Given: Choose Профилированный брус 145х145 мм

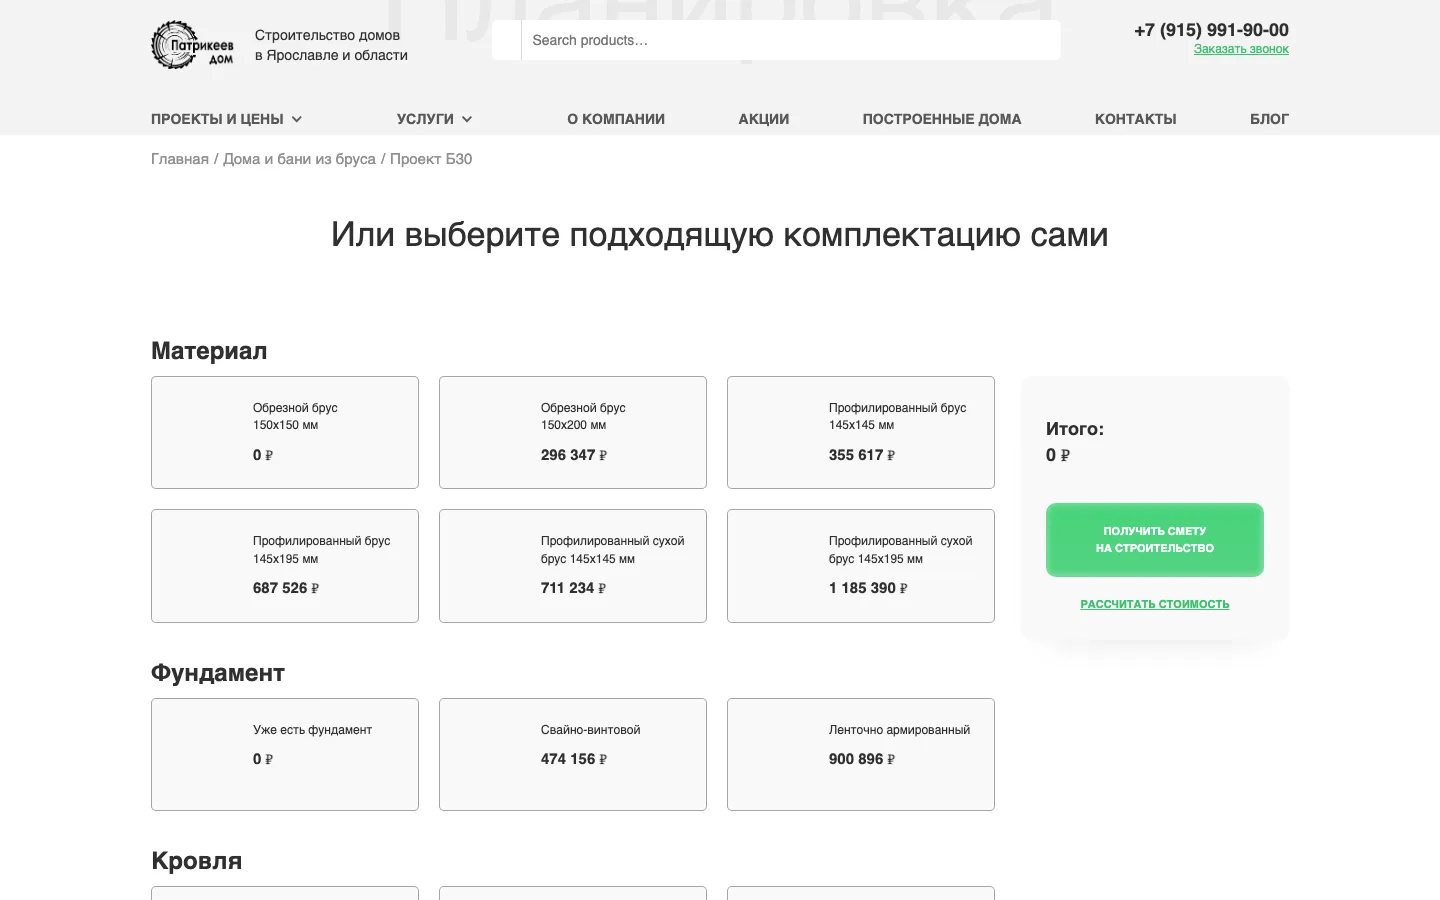Looking at the screenshot, I should coord(861,432).
